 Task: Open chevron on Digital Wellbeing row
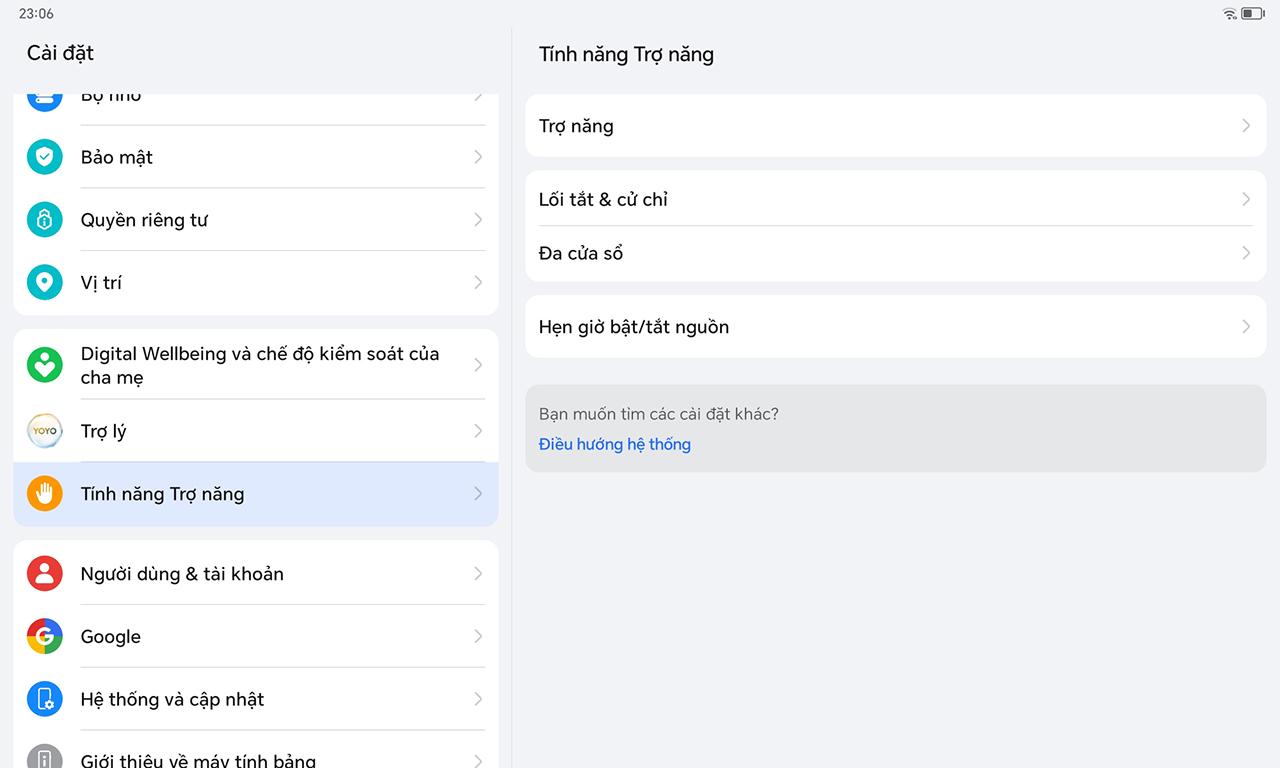pos(478,365)
